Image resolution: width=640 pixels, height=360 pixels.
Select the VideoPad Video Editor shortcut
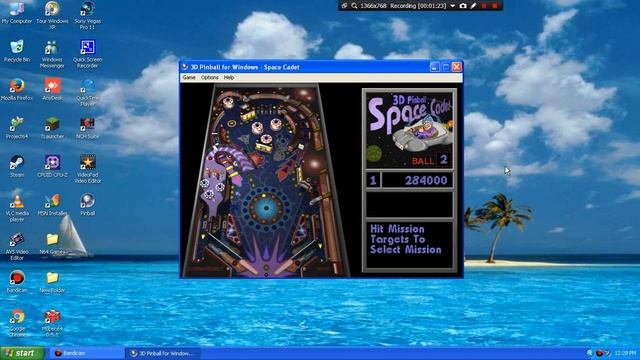[x=87, y=169]
